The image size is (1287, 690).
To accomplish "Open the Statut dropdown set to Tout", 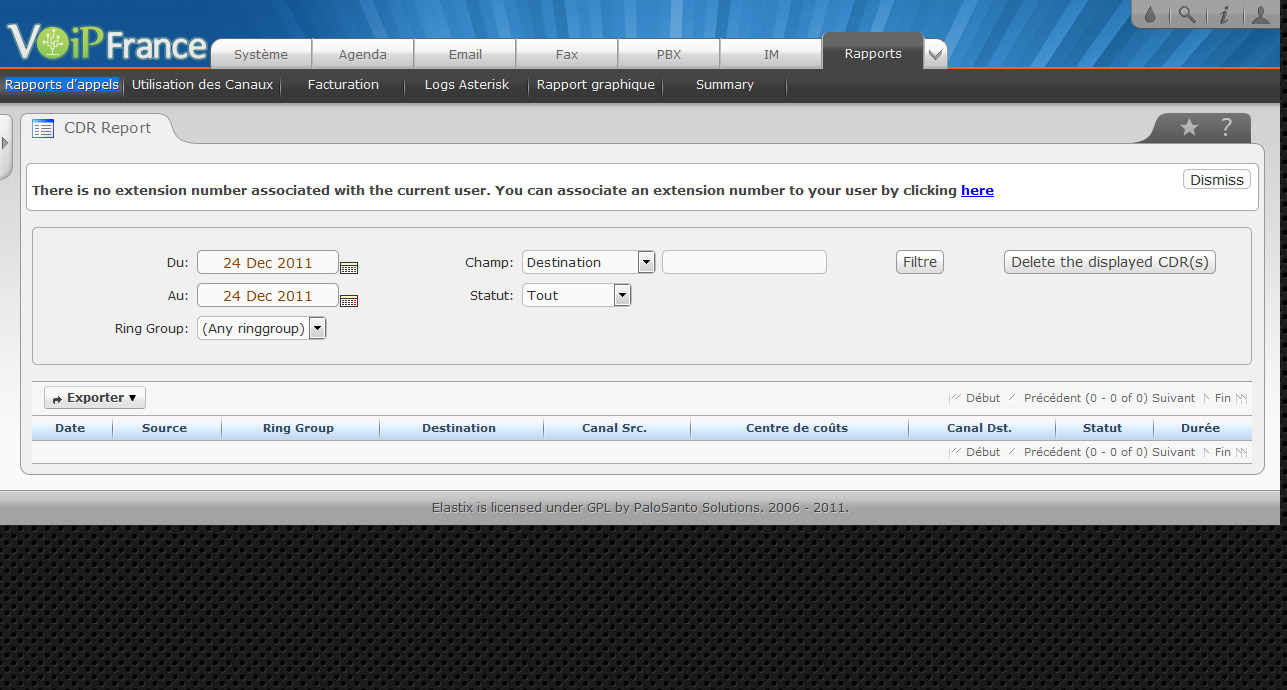I will [x=622, y=295].
